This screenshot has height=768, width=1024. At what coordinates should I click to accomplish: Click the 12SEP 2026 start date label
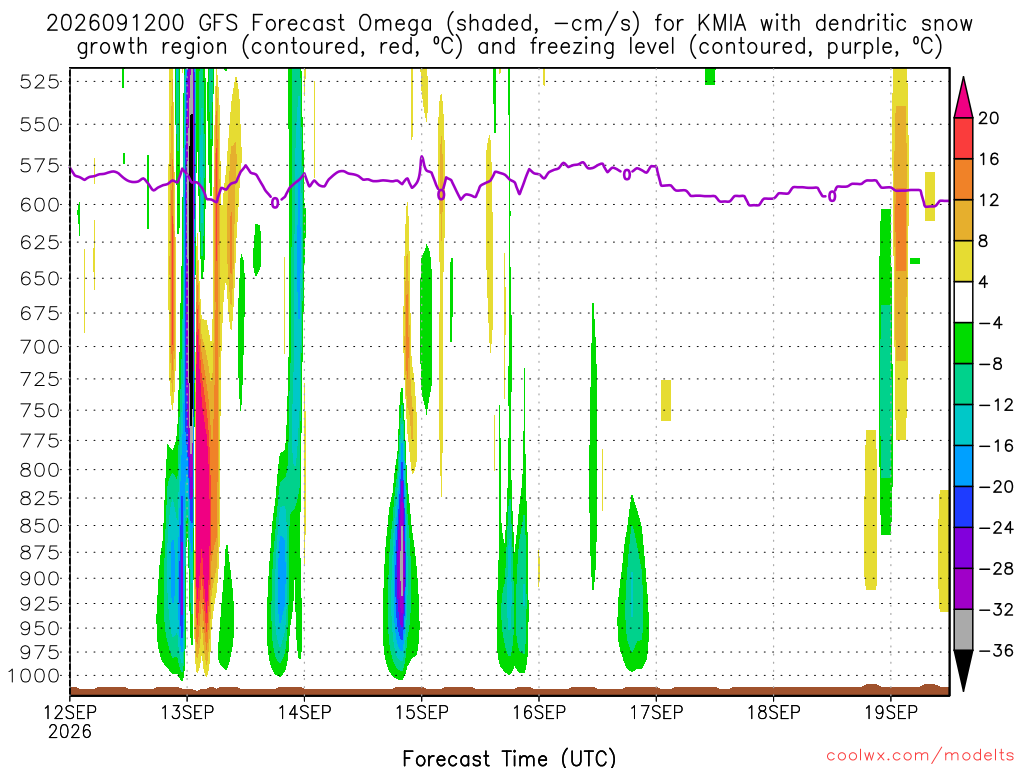click(70, 722)
